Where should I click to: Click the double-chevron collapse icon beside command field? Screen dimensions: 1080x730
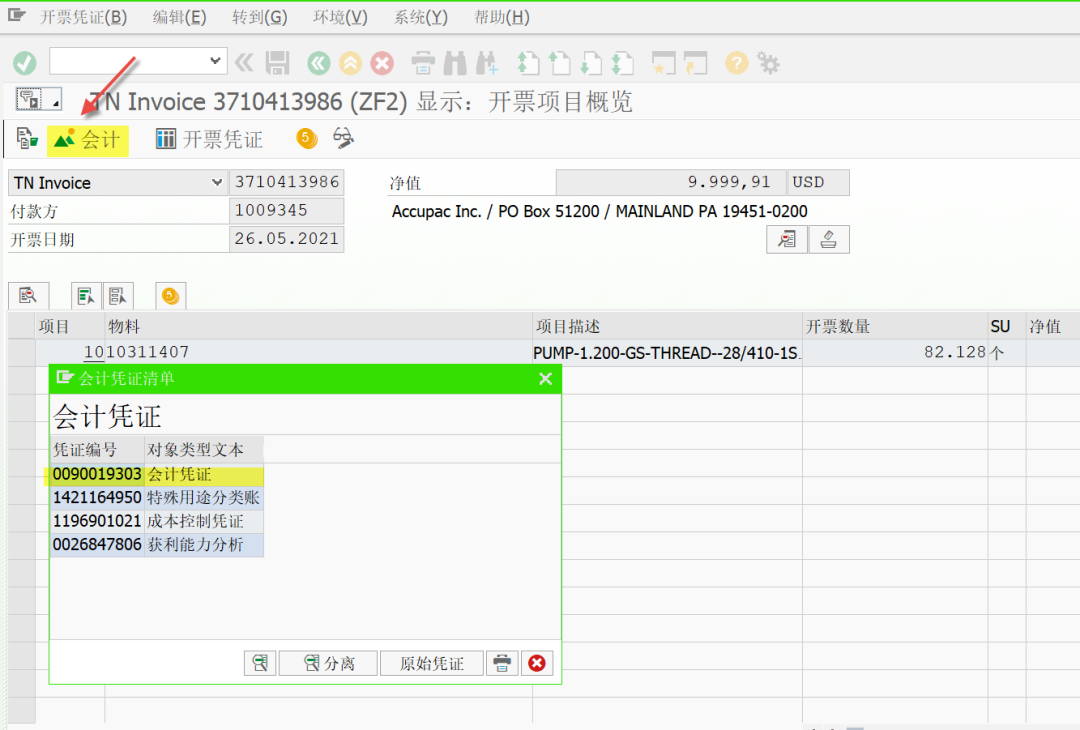[244, 63]
